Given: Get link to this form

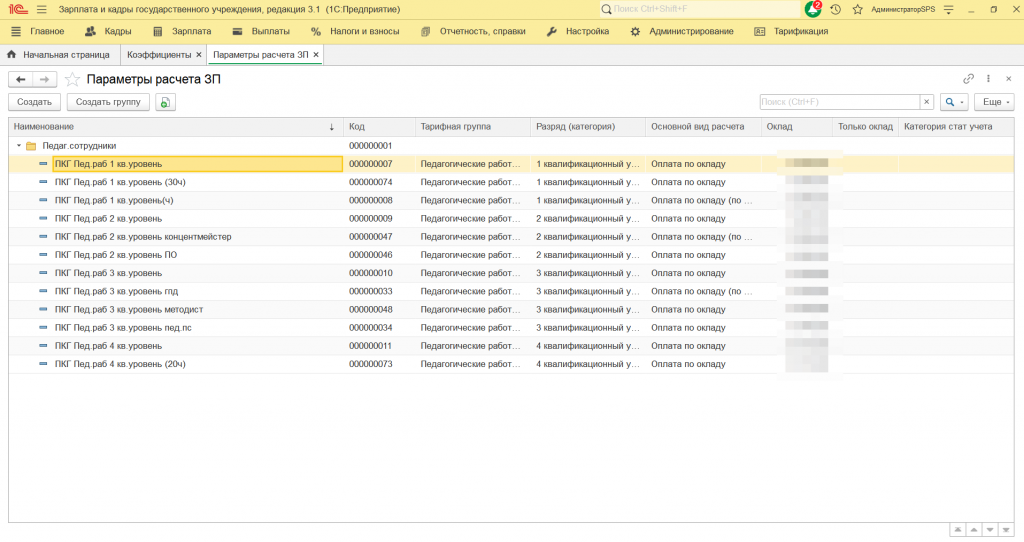Looking at the screenshot, I should 968,79.
